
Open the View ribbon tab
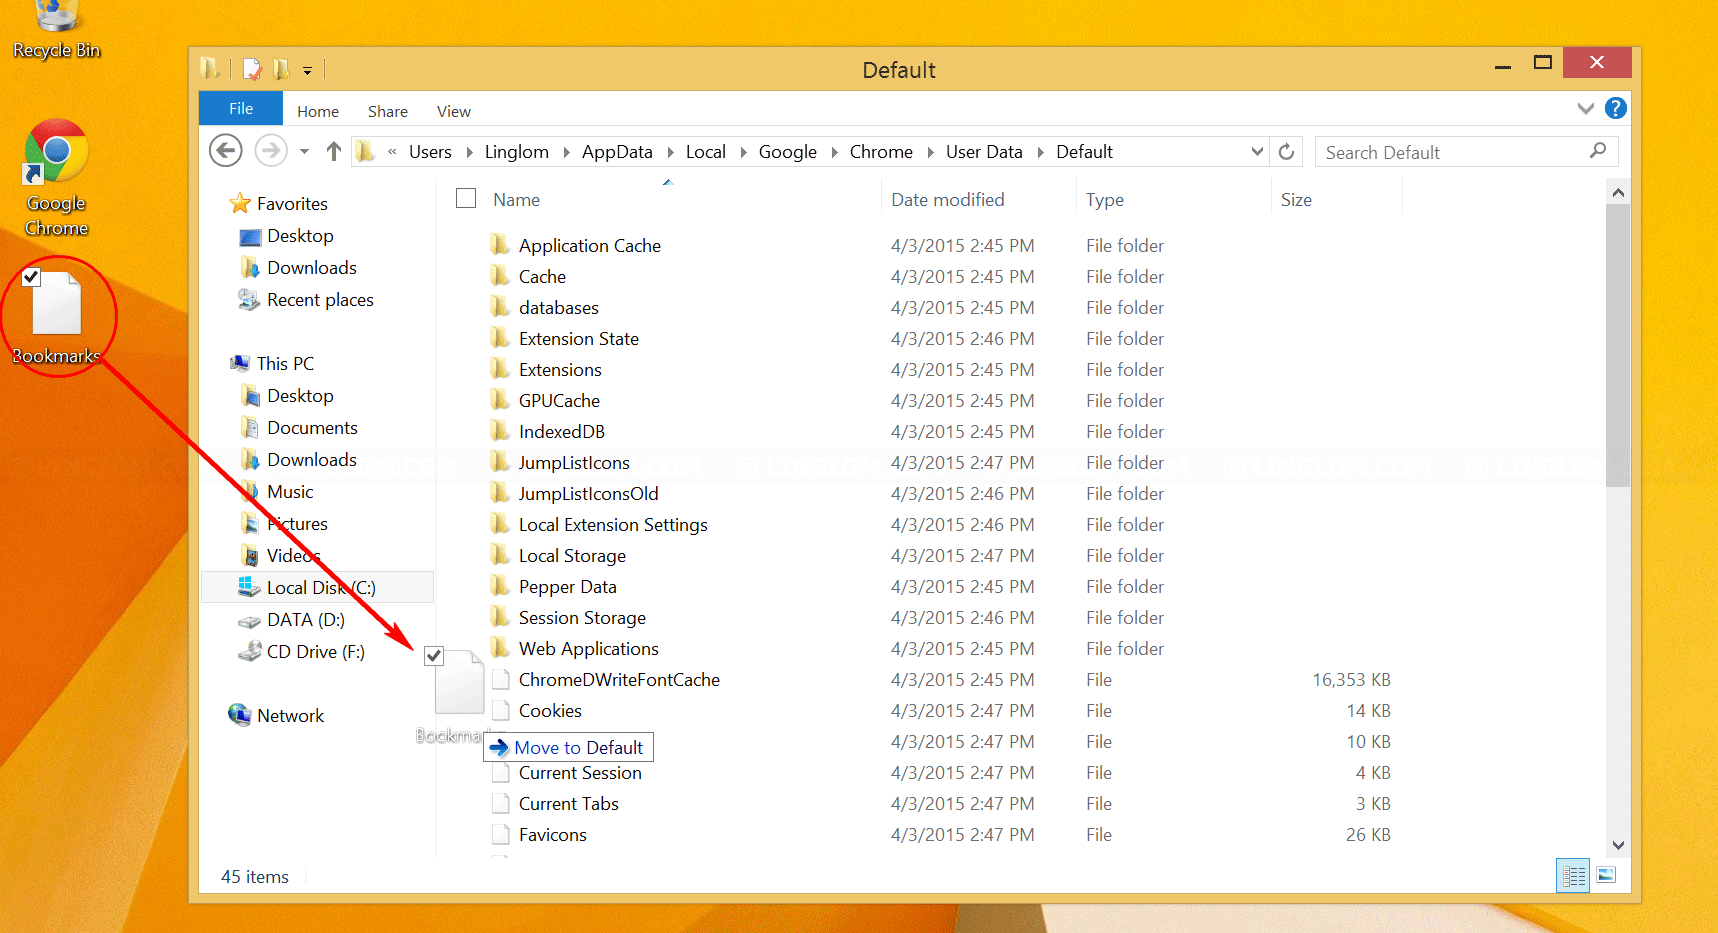454,111
